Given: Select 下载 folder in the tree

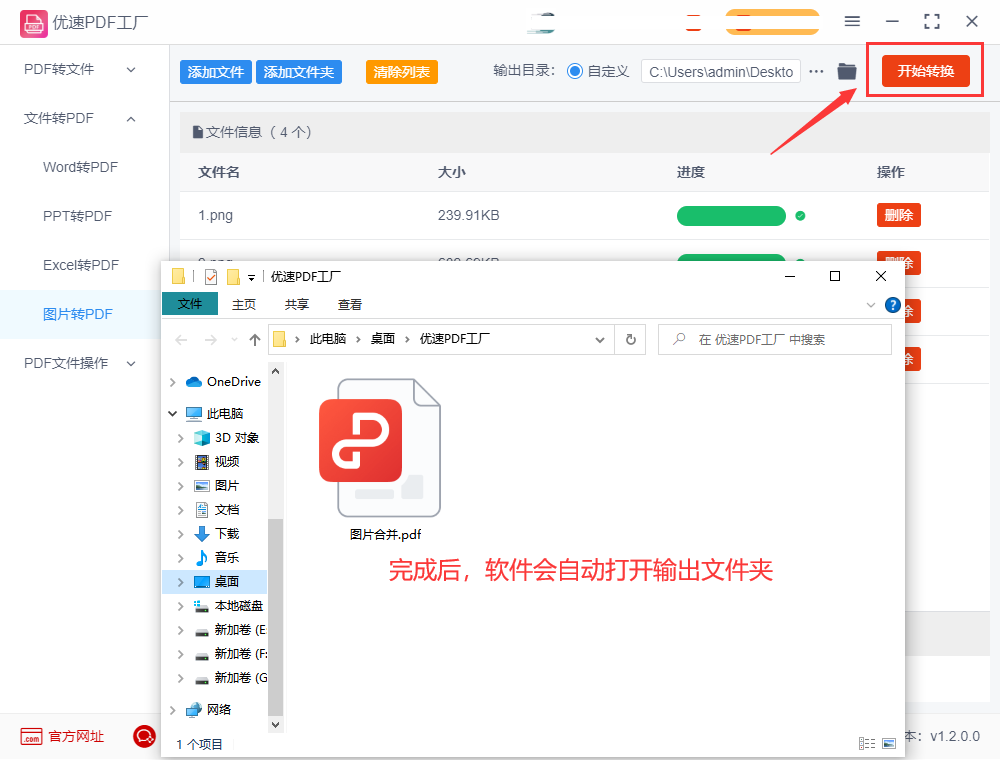Looking at the screenshot, I should click(x=217, y=534).
